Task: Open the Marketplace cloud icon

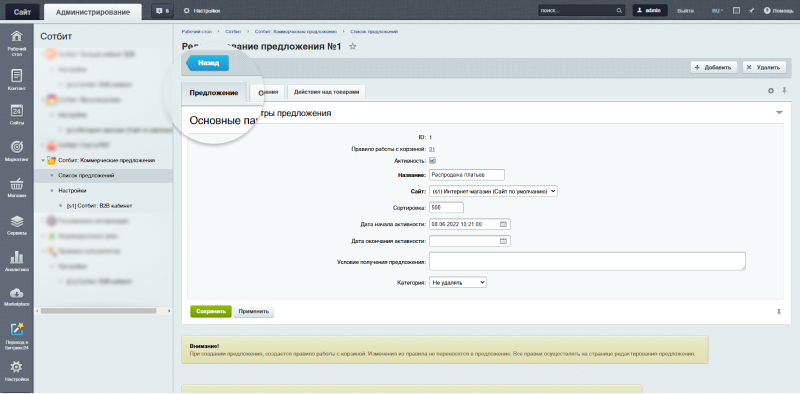Action: click(x=17, y=293)
